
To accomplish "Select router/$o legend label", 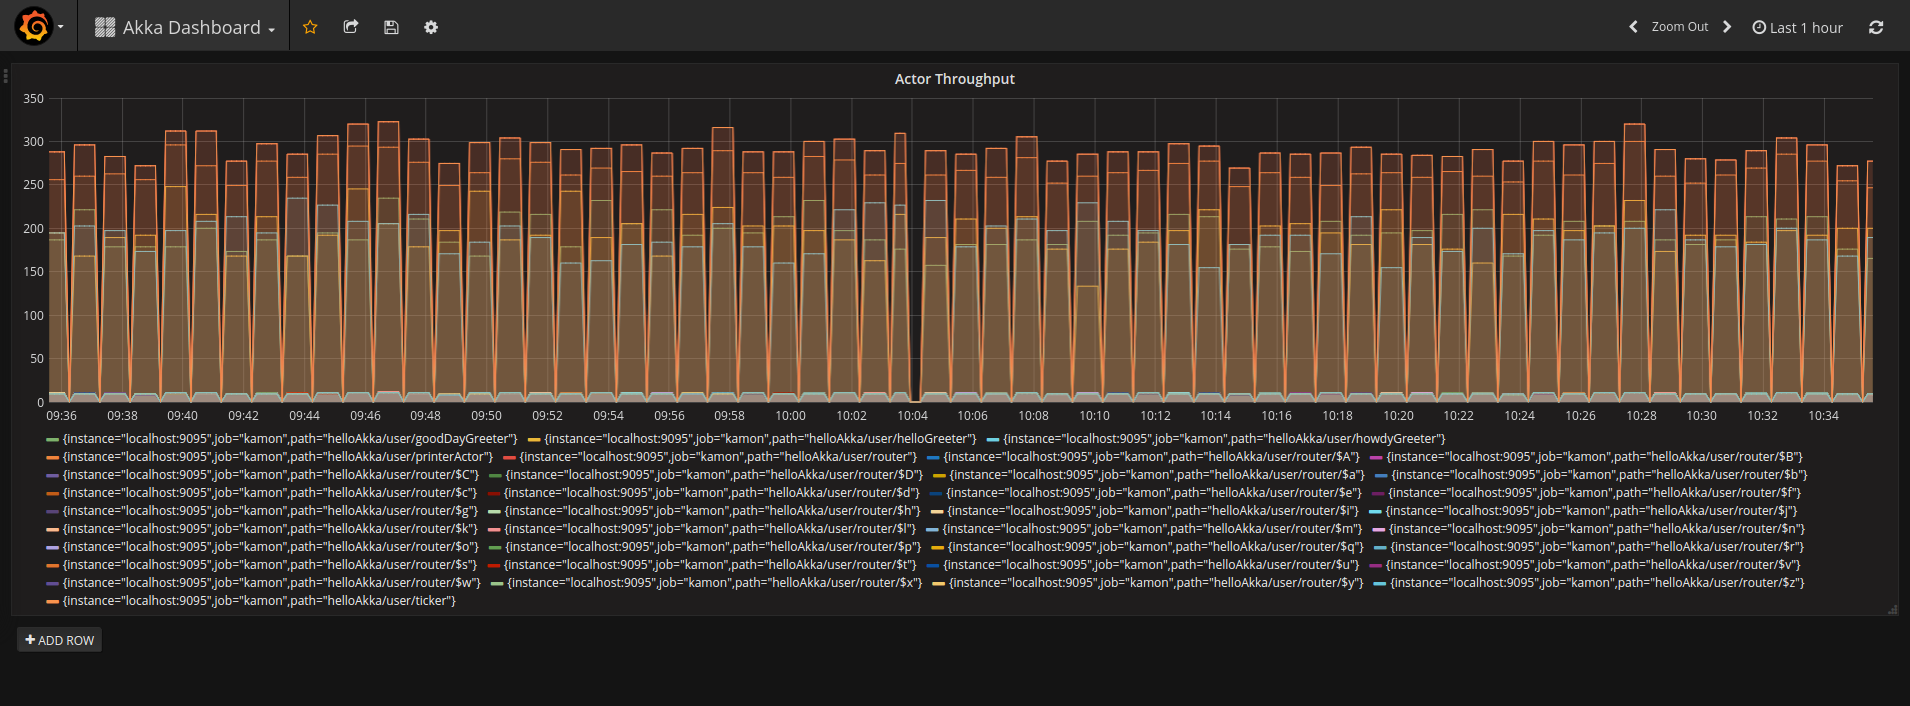I will pos(270,547).
